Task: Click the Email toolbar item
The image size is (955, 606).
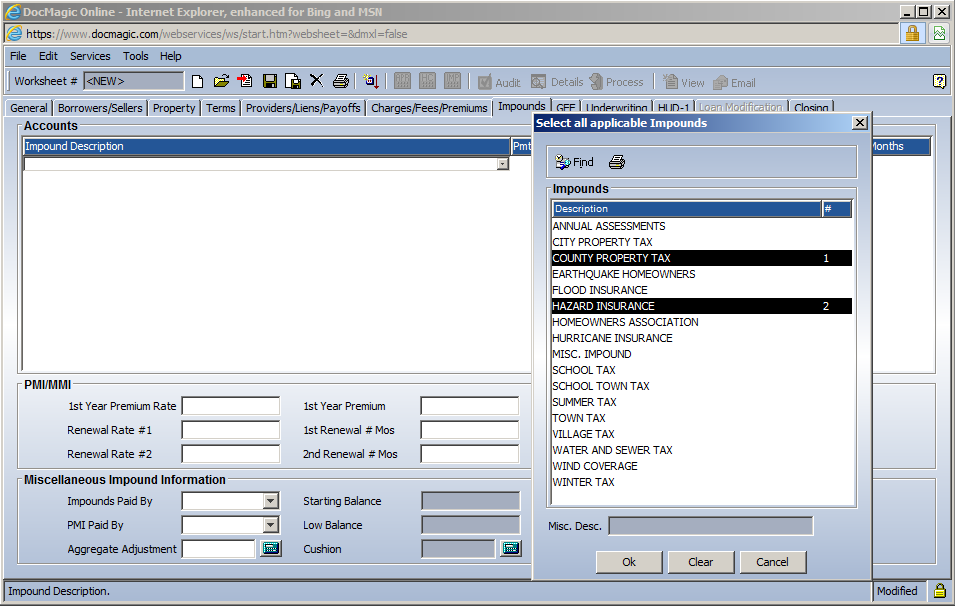Action: pyautogui.click(x=735, y=82)
